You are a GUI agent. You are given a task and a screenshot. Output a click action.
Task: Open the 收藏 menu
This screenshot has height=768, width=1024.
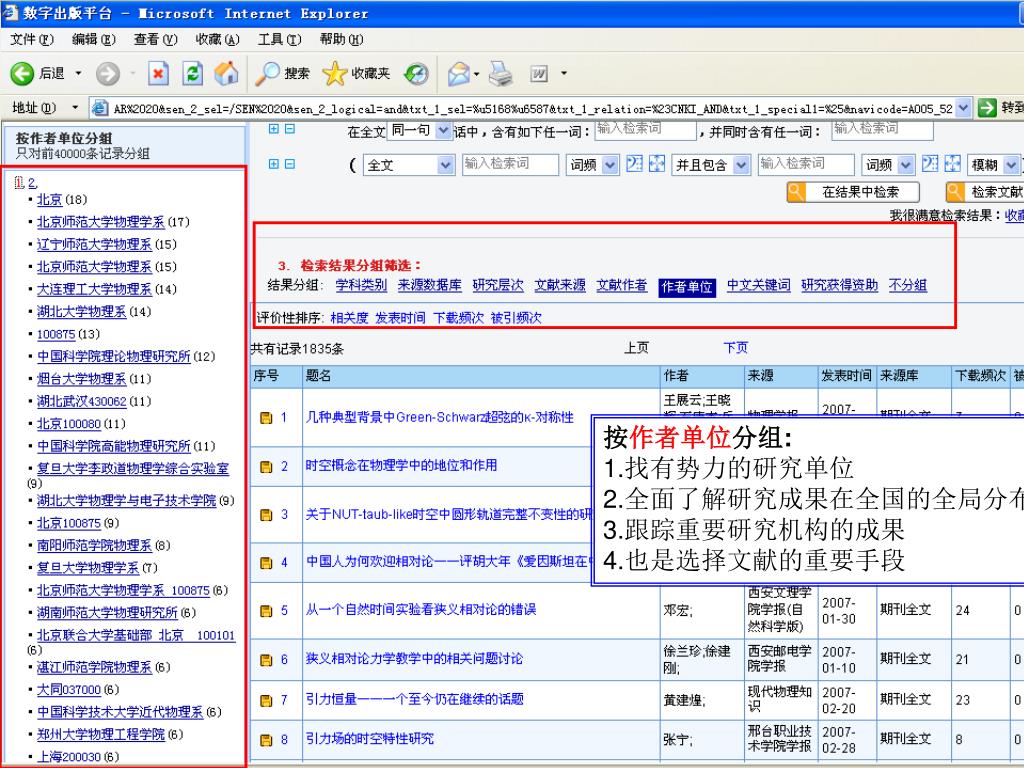(217, 40)
